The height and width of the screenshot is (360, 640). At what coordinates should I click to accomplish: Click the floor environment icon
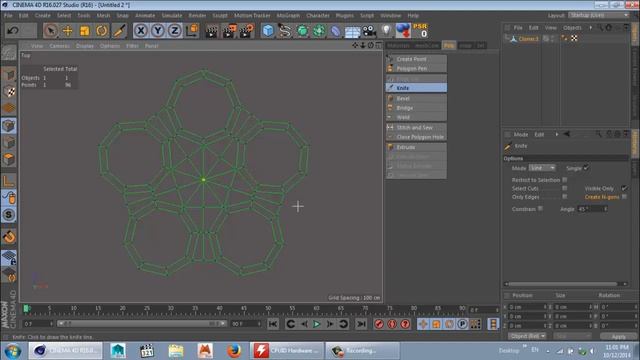(x=352, y=31)
